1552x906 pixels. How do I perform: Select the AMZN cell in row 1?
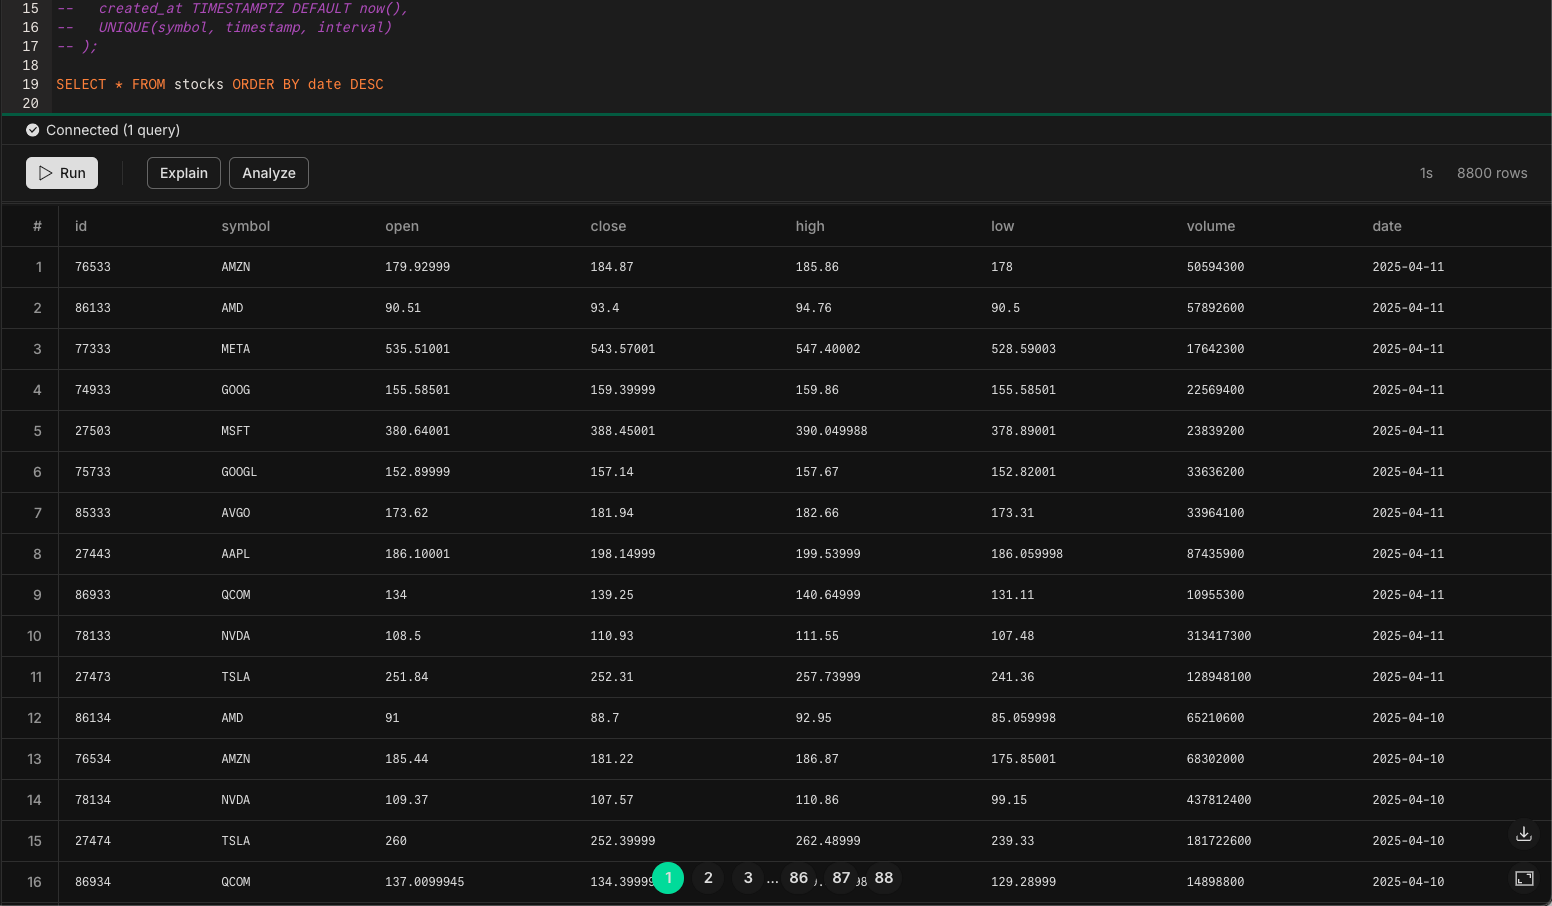click(x=236, y=267)
